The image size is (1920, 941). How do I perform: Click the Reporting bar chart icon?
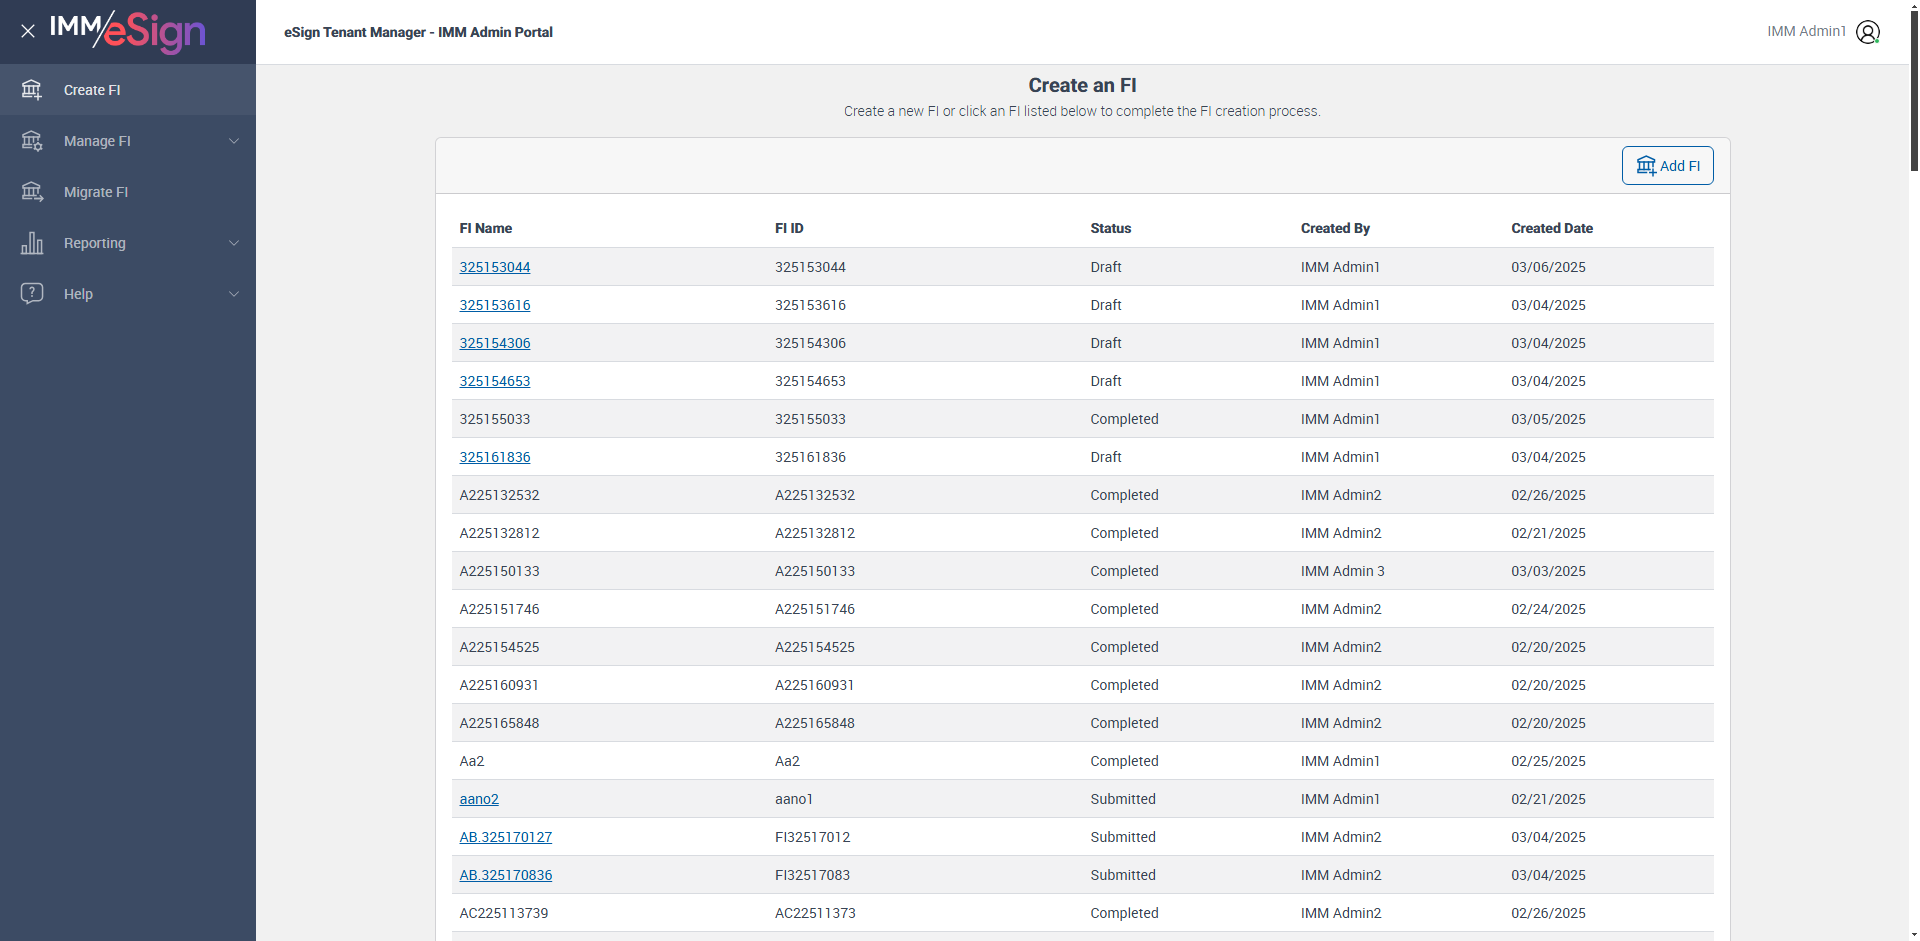pos(32,243)
